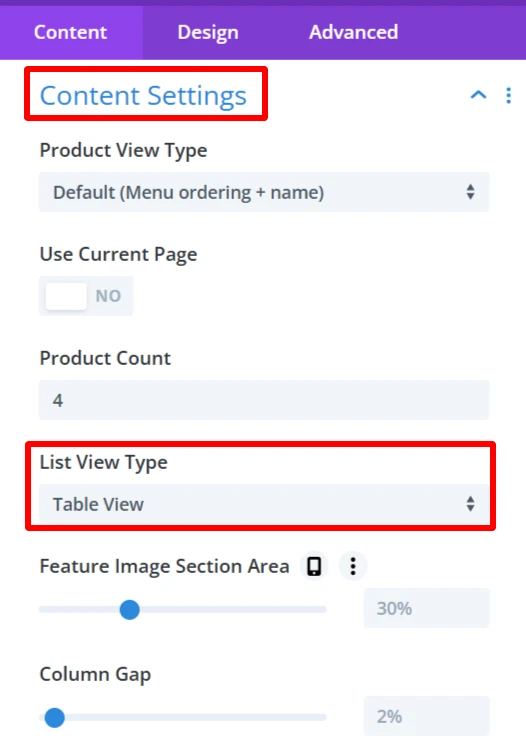
Task: Click the 30% value field
Action: tap(427, 608)
